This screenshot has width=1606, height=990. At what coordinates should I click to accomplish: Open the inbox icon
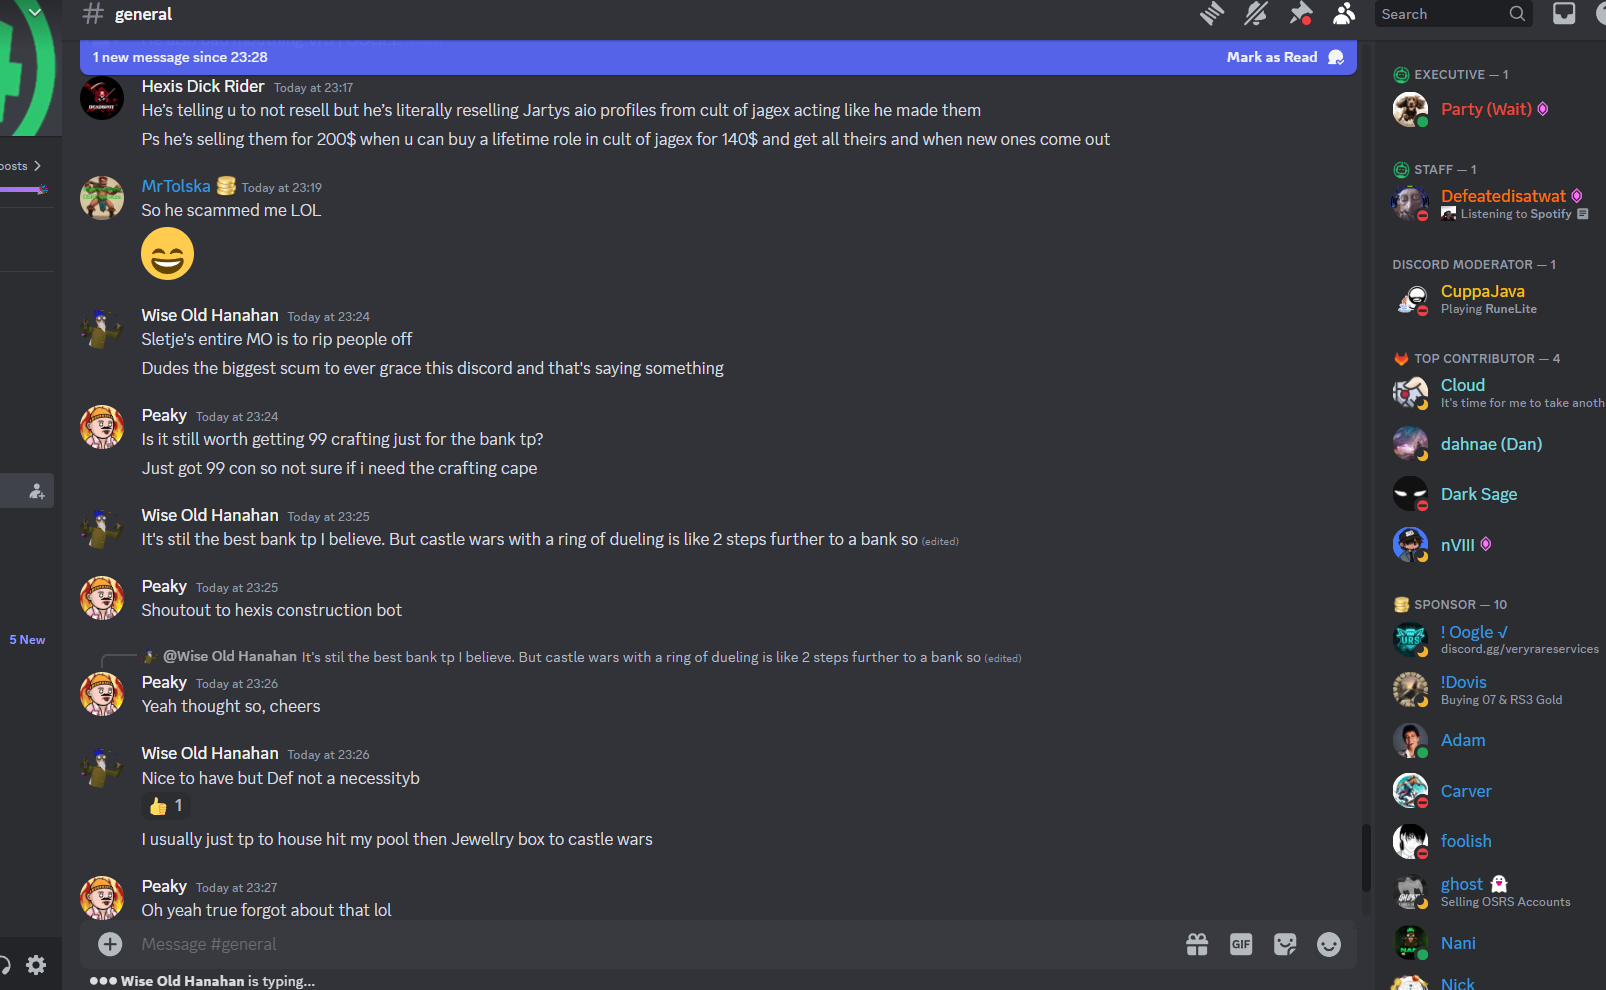pos(1564,14)
